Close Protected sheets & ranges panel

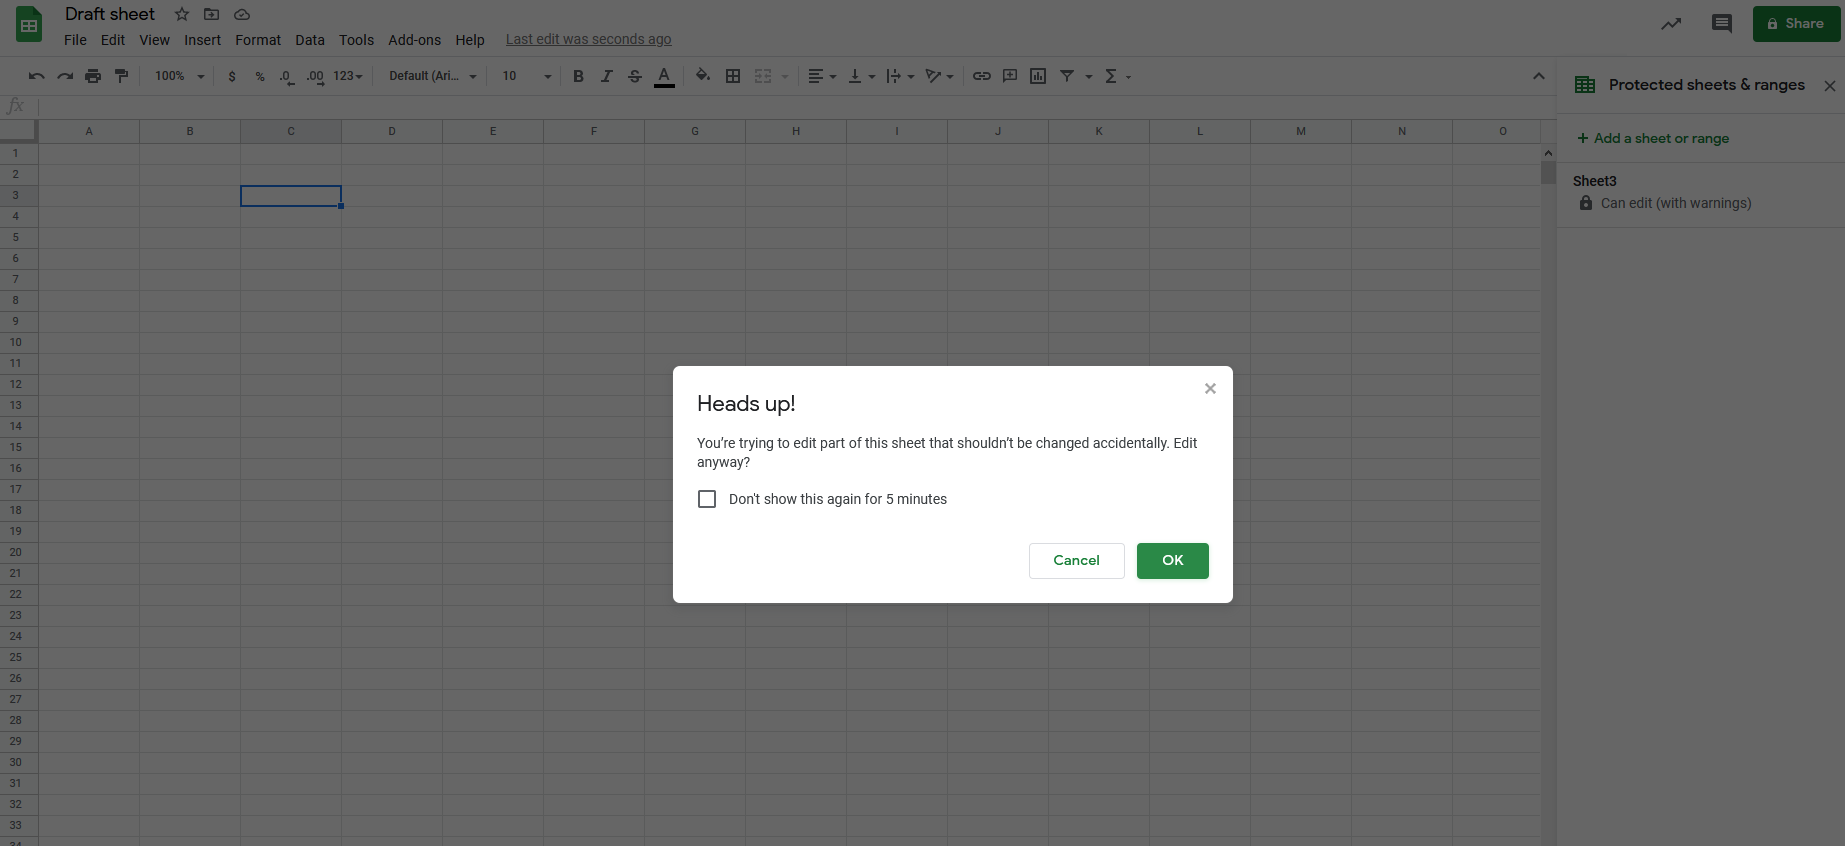click(x=1829, y=86)
